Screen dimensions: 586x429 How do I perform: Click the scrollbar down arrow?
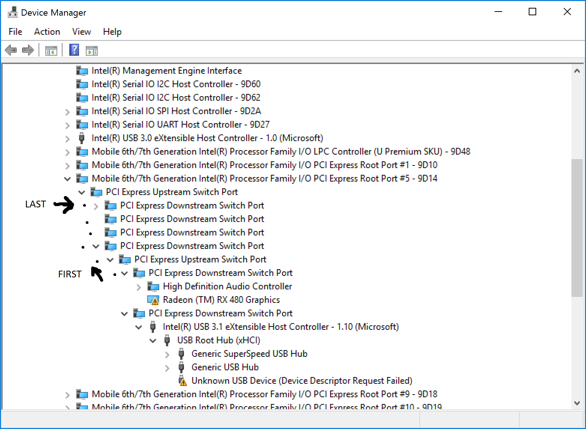[x=577, y=403]
